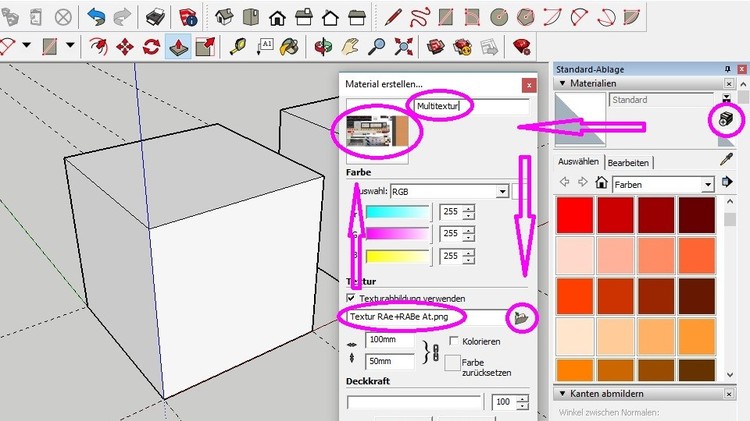This screenshot has width=750, height=421.
Task: Adjust the yellow blue-channel slider
Action: click(x=398, y=256)
